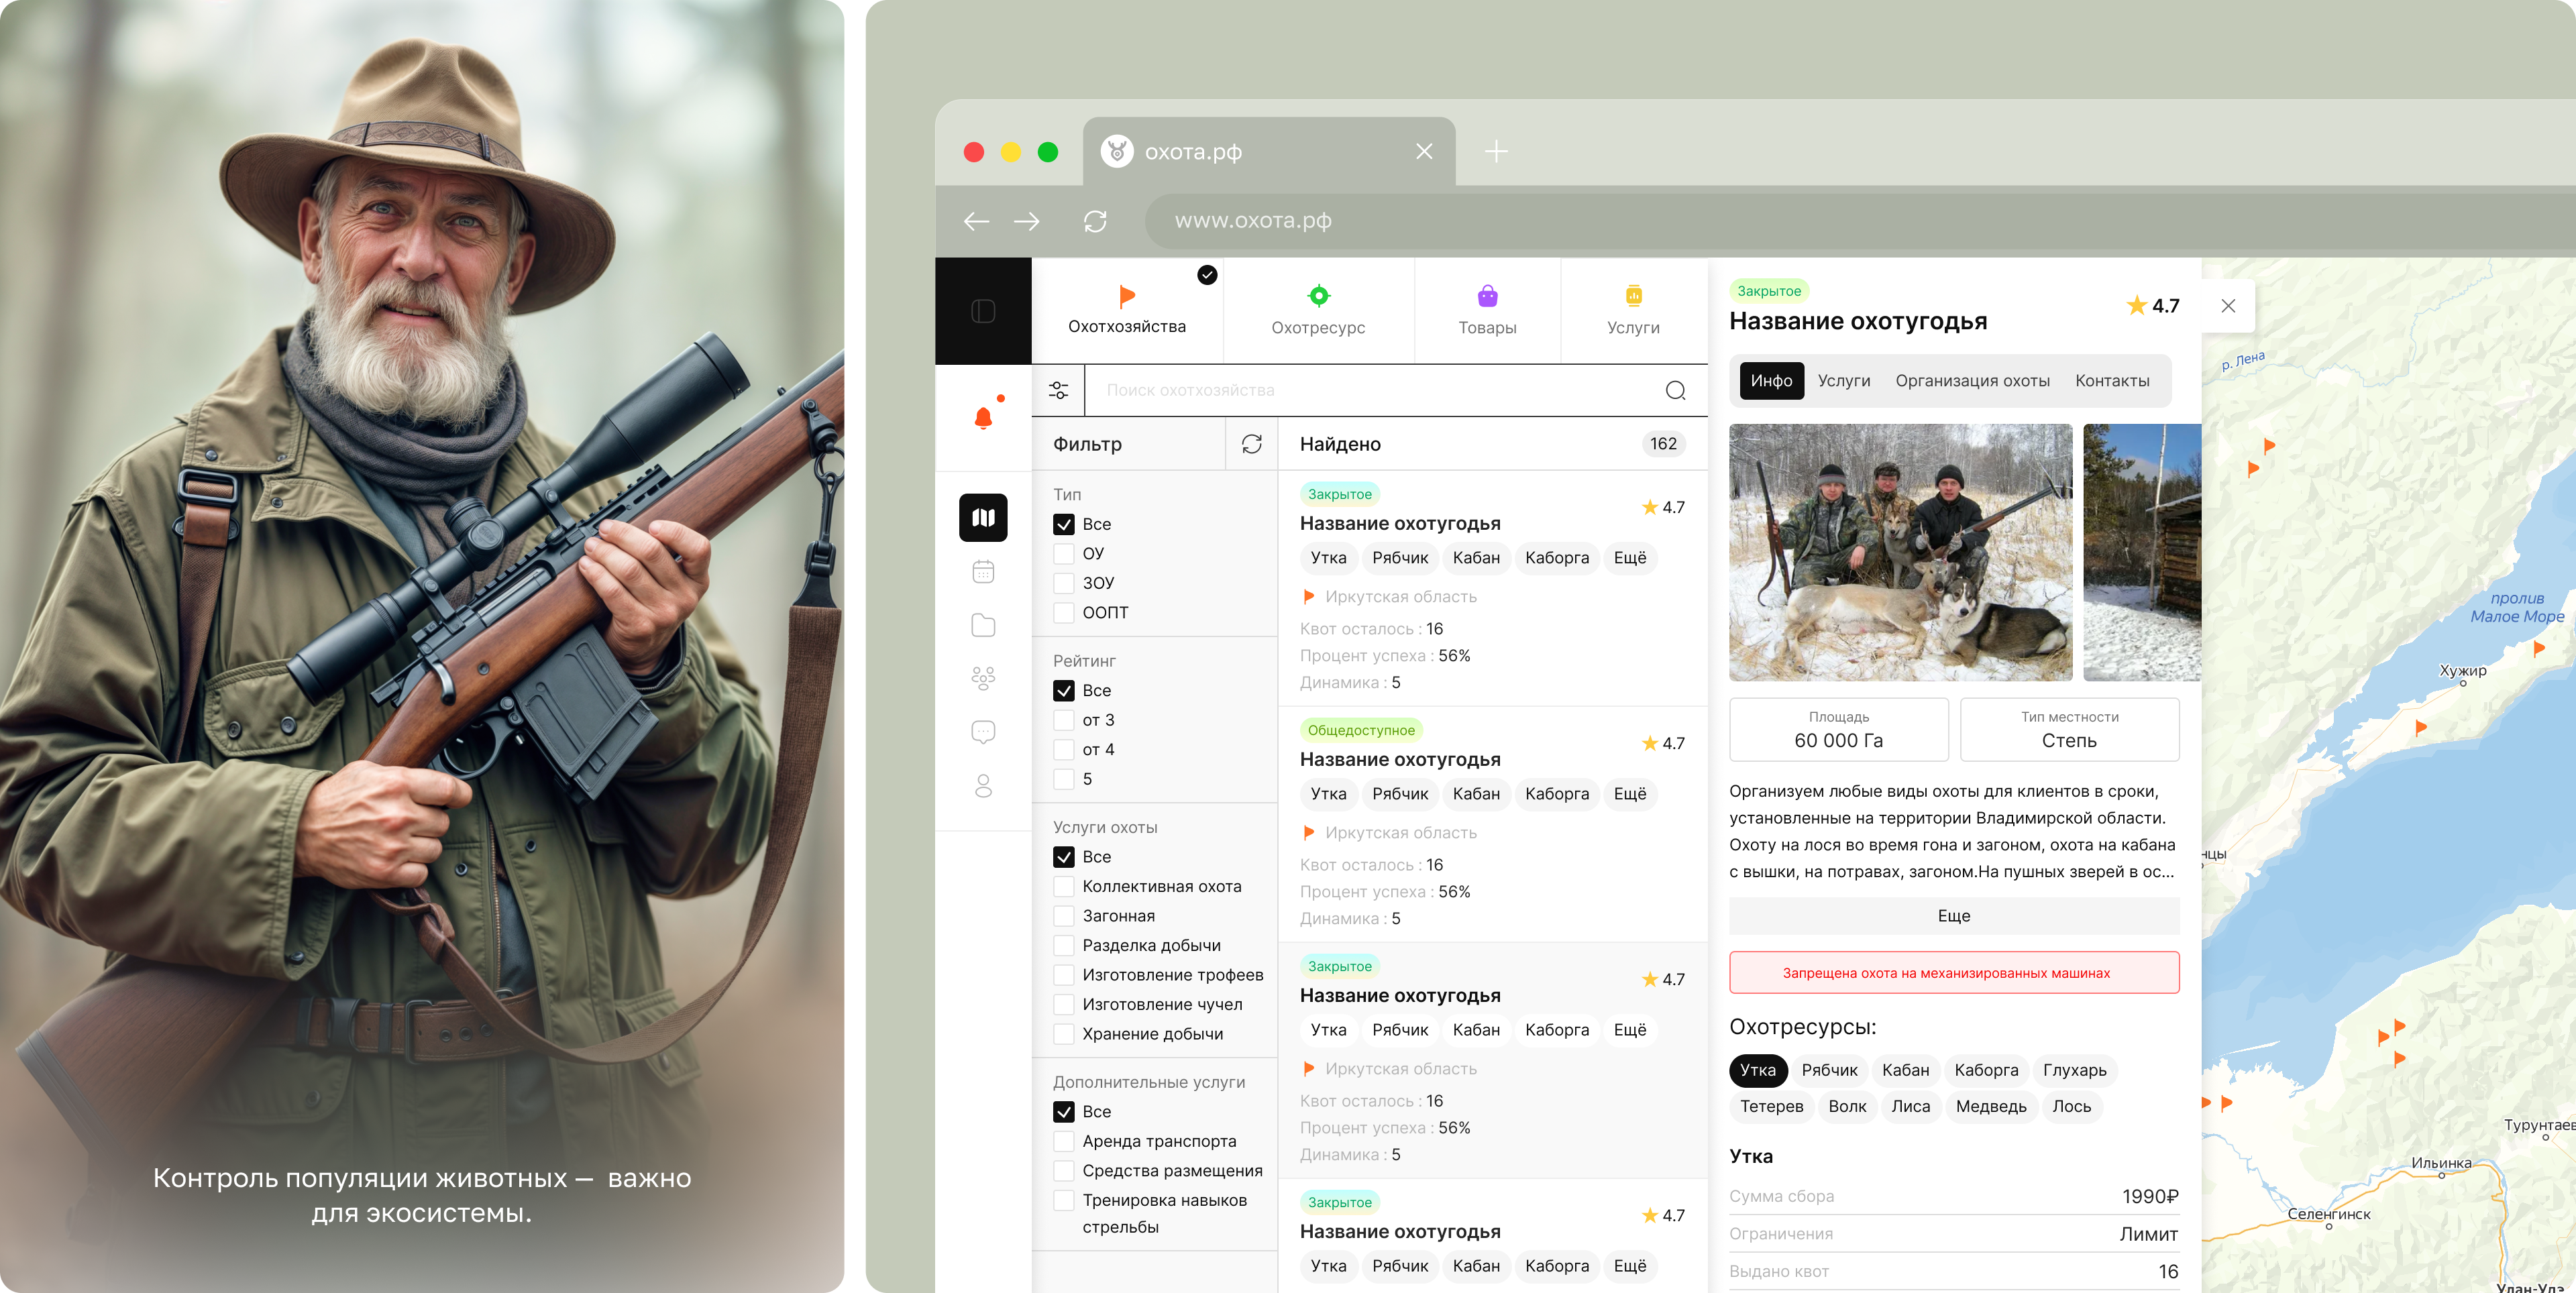Open the calendar sidebar icon

(x=983, y=572)
